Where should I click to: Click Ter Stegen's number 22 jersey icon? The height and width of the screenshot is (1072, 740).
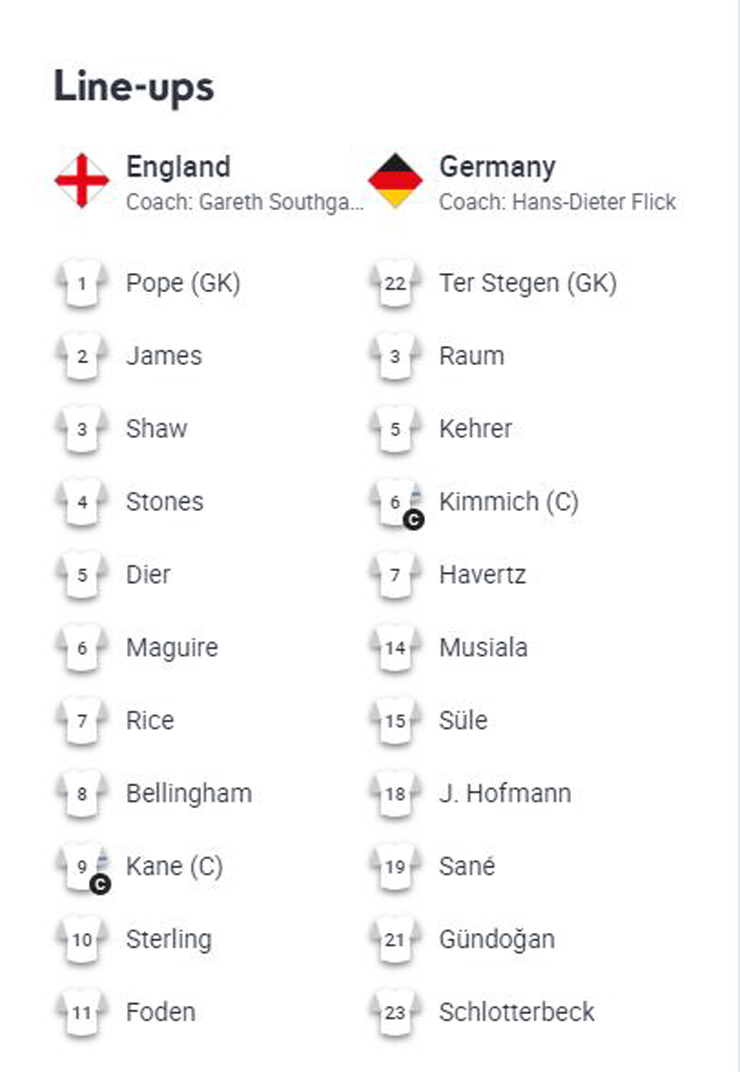click(395, 284)
